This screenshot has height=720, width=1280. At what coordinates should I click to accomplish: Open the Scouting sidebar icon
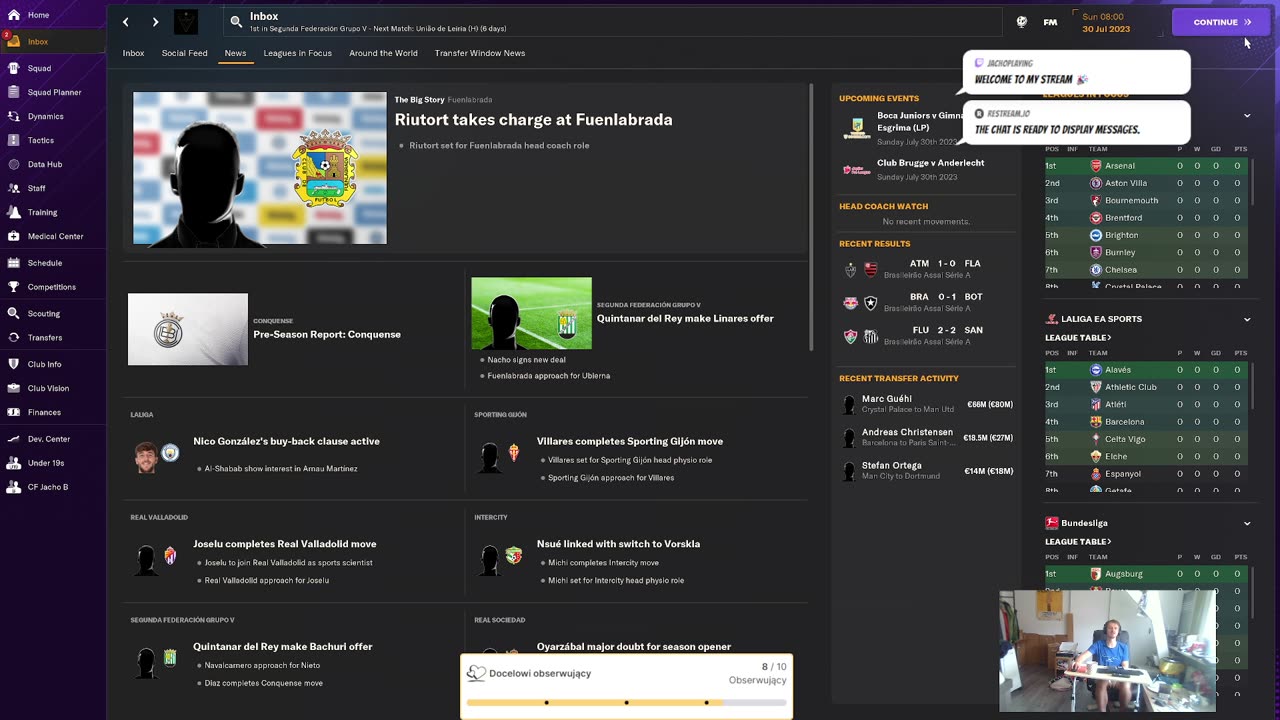14,313
